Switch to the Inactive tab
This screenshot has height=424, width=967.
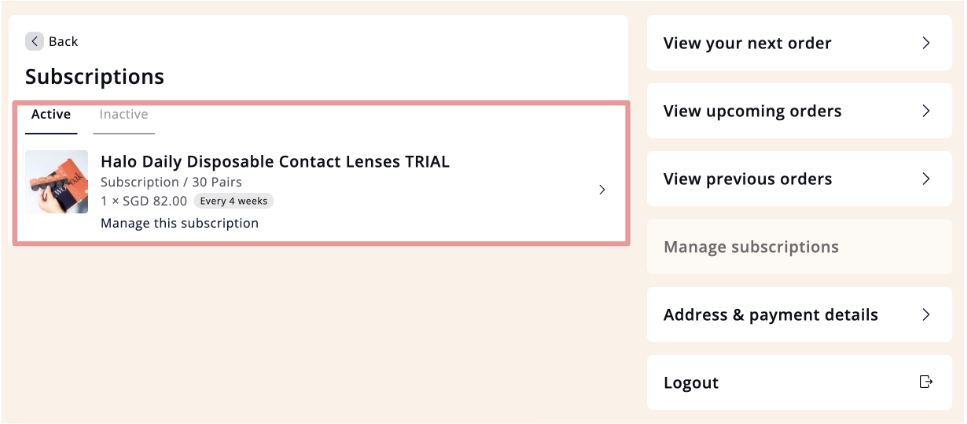pos(124,115)
